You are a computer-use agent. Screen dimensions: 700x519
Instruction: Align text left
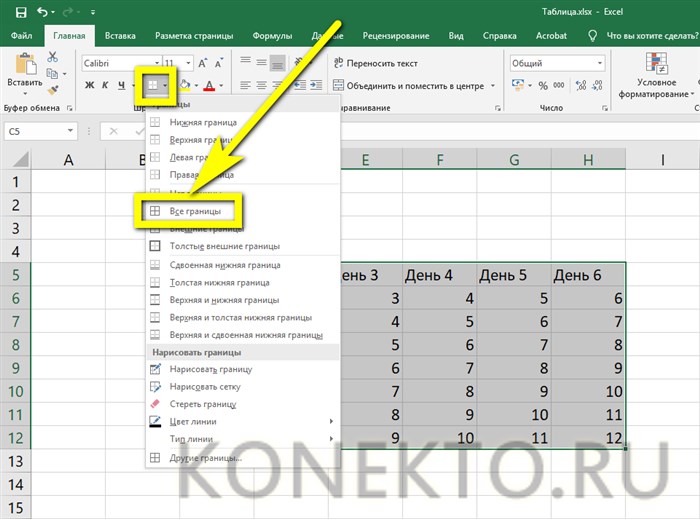point(245,85)
